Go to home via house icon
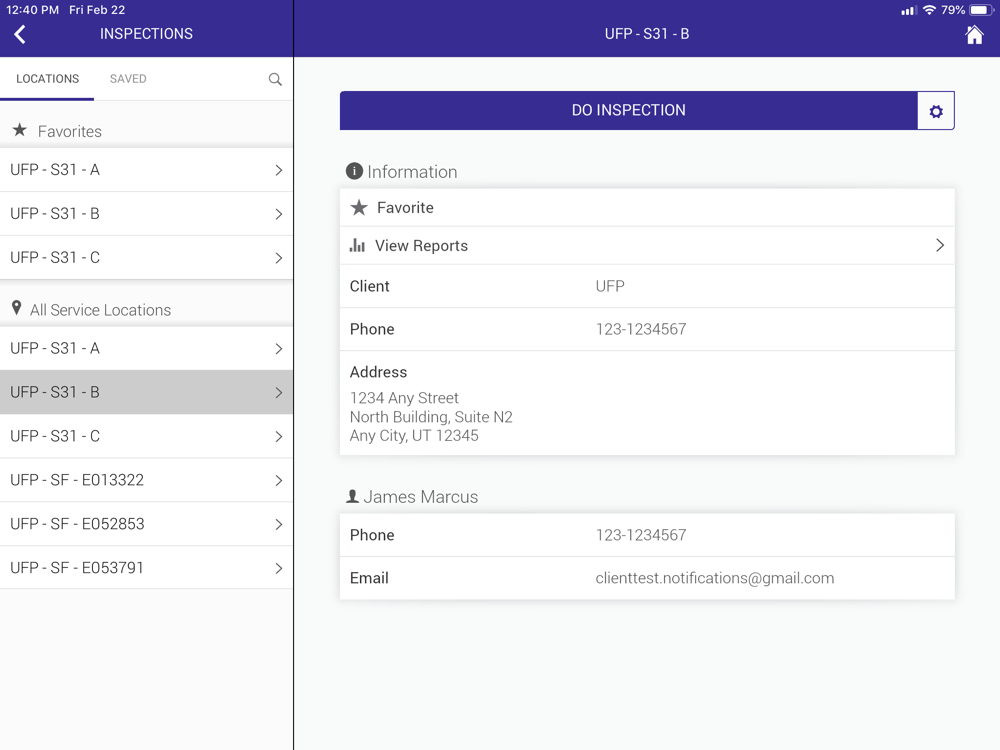Viewport: 1000px width, 750px height. (974, 34)
